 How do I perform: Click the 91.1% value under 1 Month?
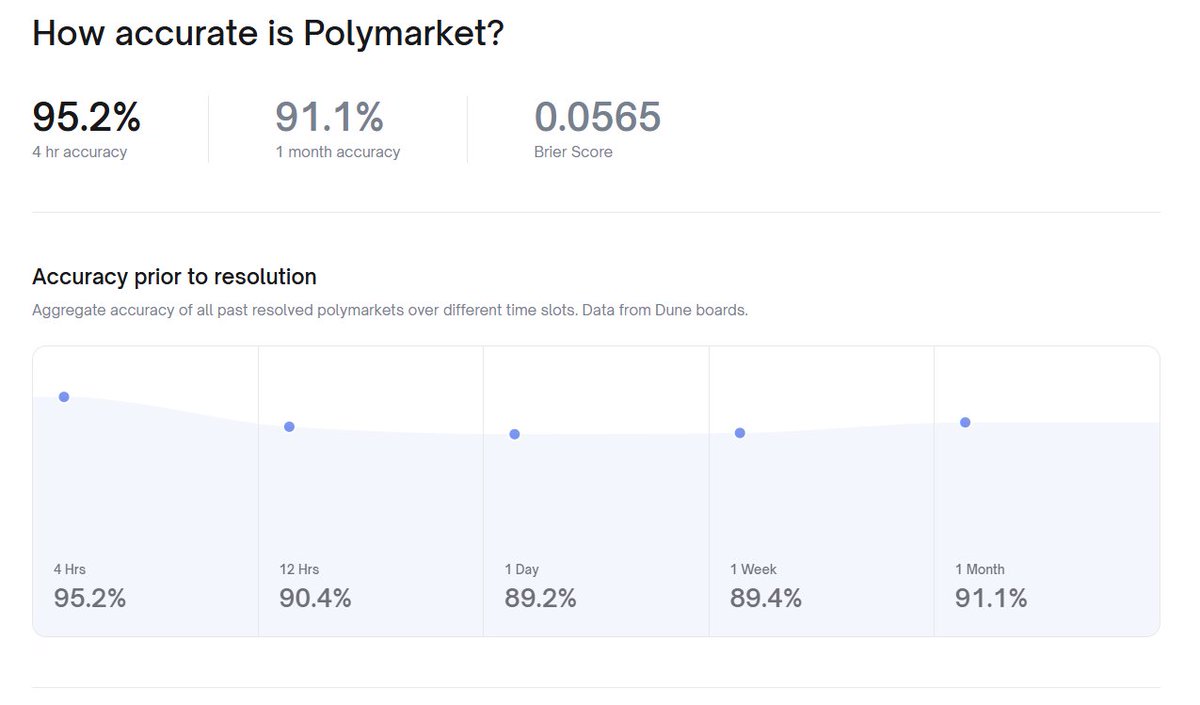pyautogui.click(x=991, y=599)
